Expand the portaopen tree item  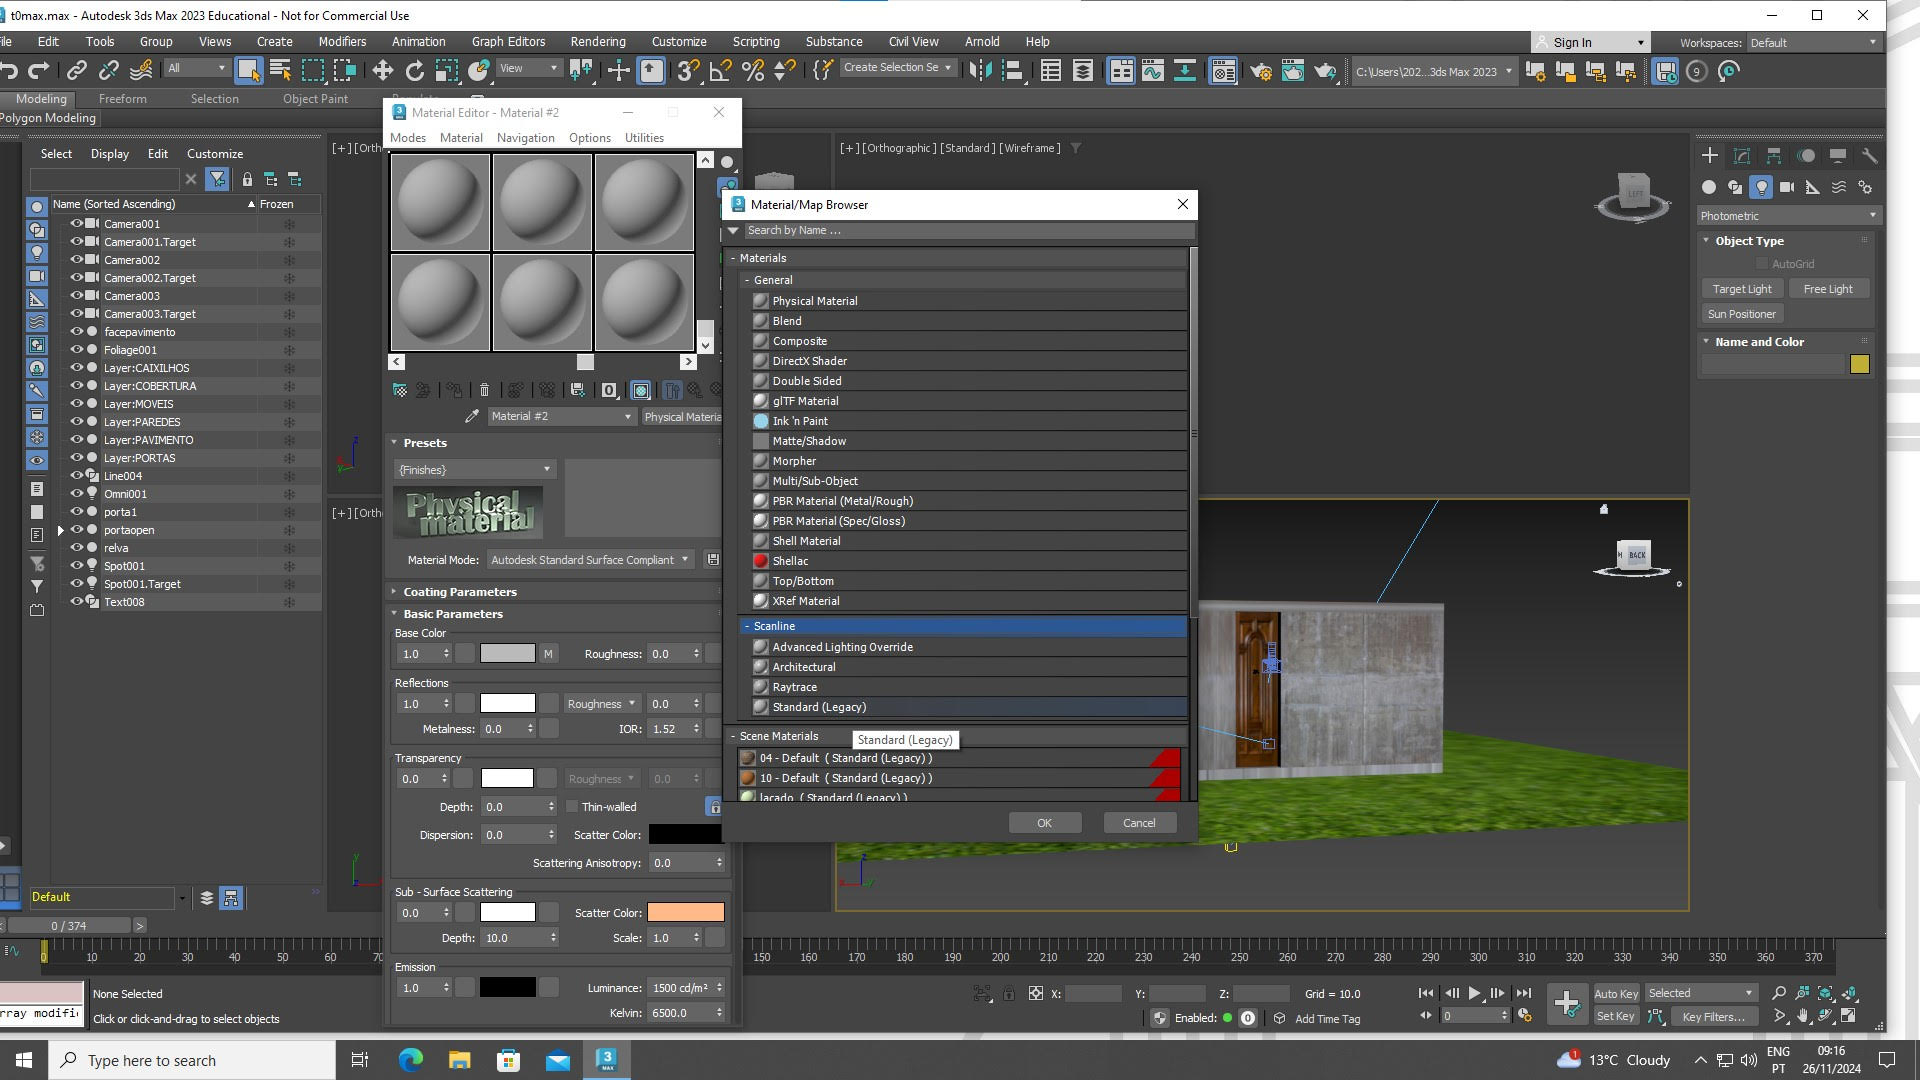pyautogui.click(x=61, y=530)
